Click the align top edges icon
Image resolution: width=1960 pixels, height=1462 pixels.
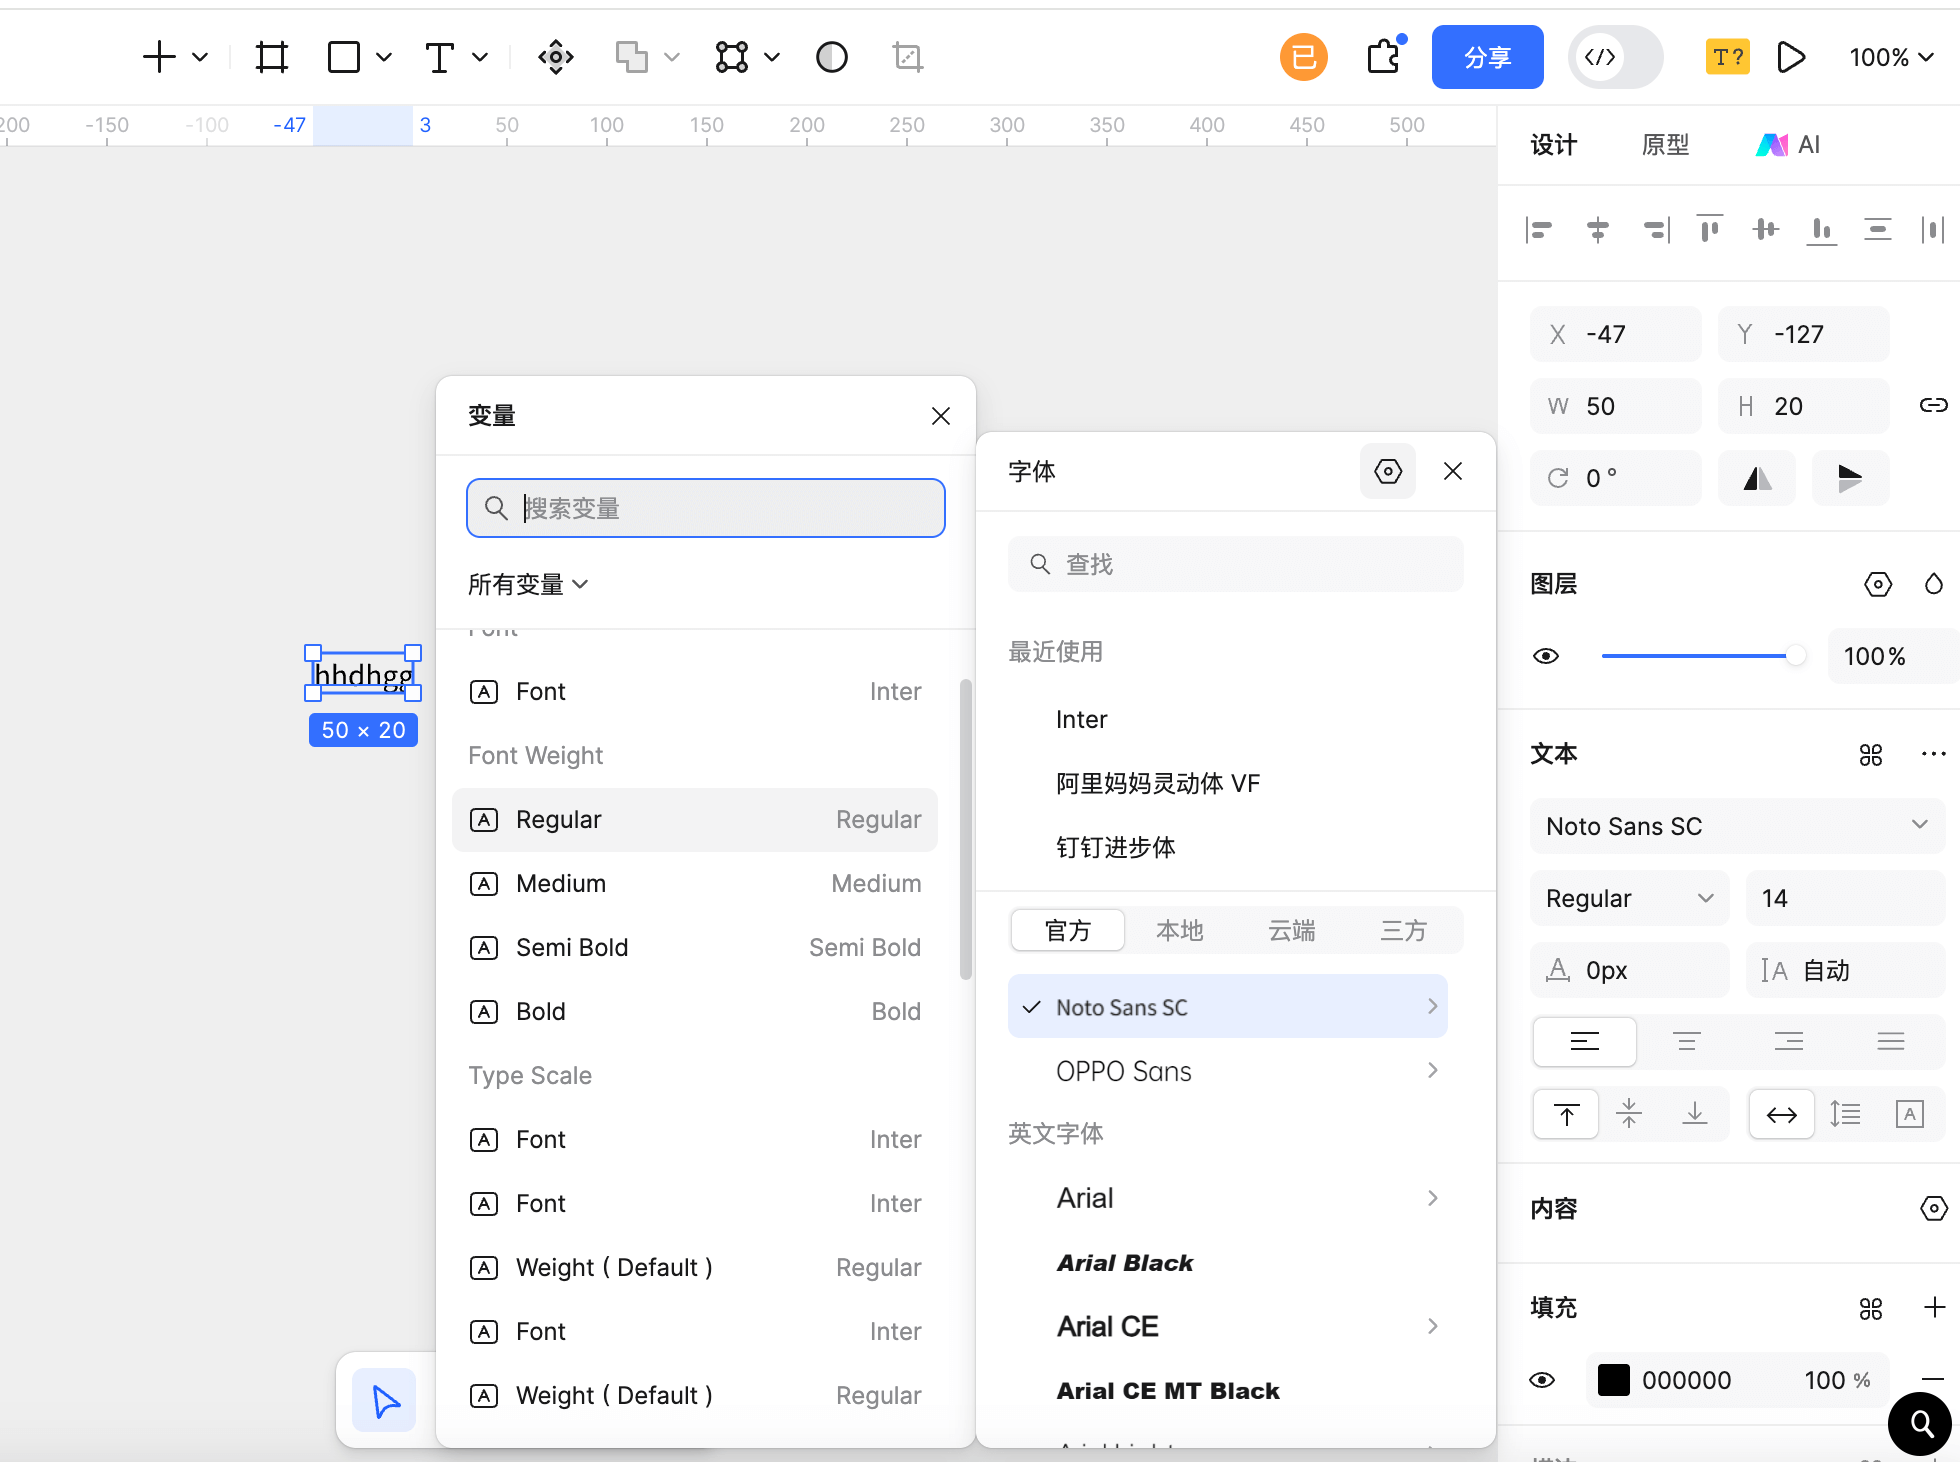(x=1710, y=230)
